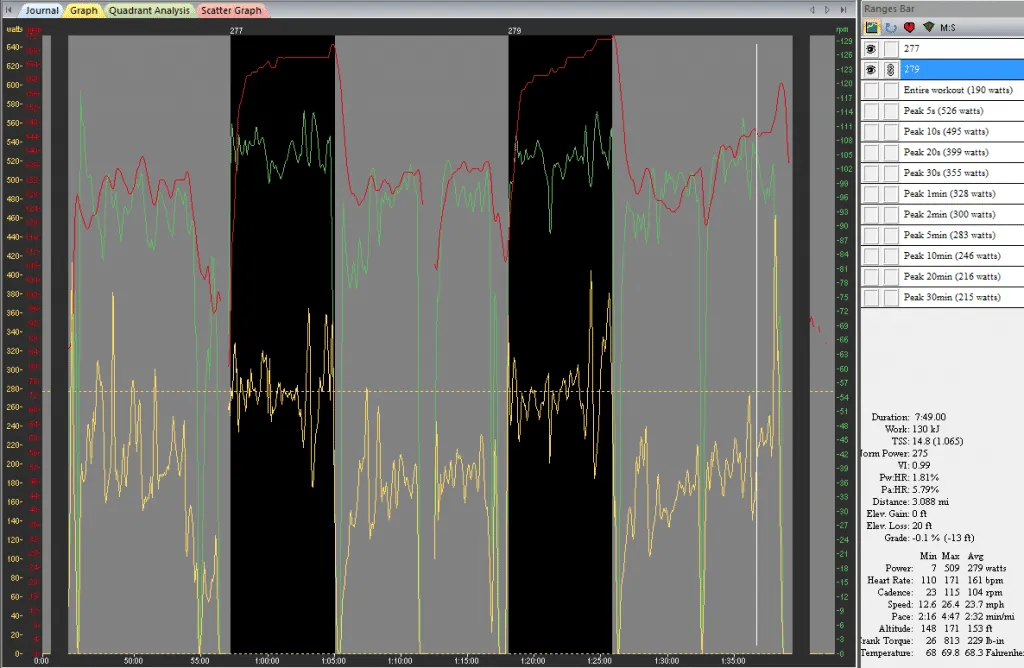
Task: Select 'Peak 1min (328 watts)' range
Action: point(962,194)
